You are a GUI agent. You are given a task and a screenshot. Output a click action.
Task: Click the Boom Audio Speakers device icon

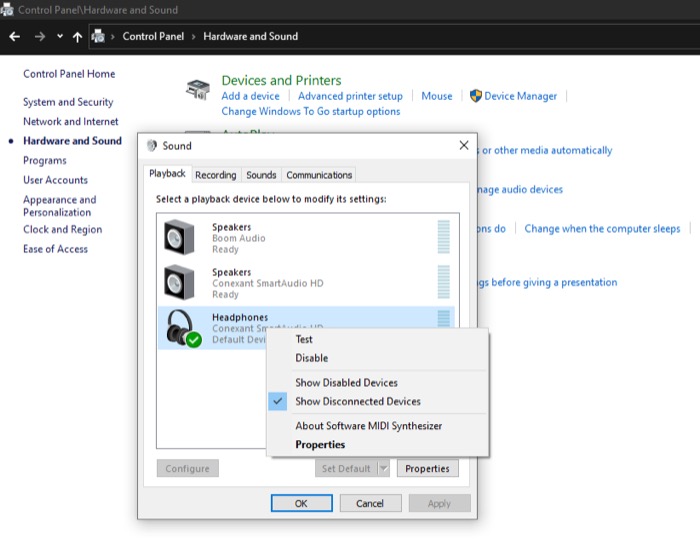coord(180,237)
